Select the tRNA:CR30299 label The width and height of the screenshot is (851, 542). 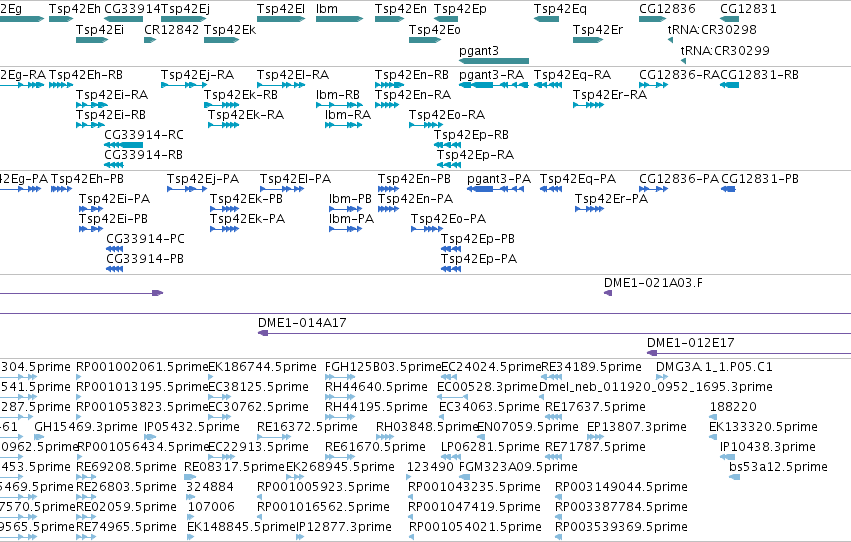pos(725,50)
